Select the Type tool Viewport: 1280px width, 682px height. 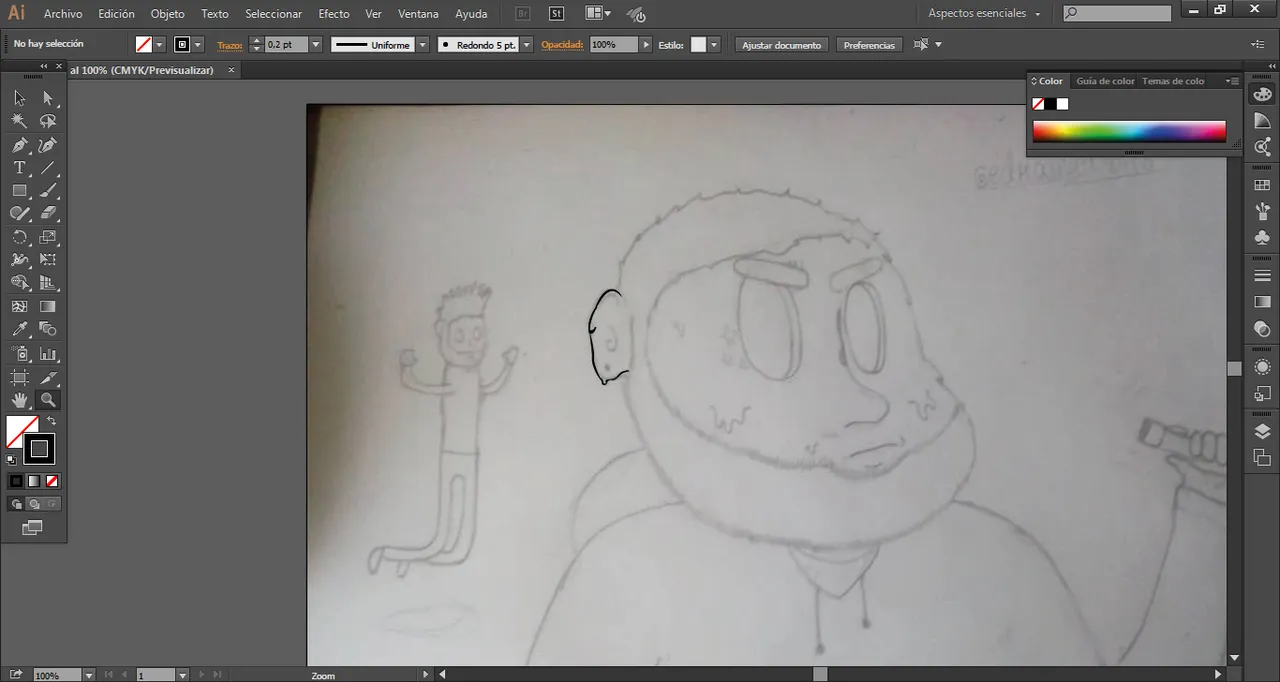coord(20,167)
